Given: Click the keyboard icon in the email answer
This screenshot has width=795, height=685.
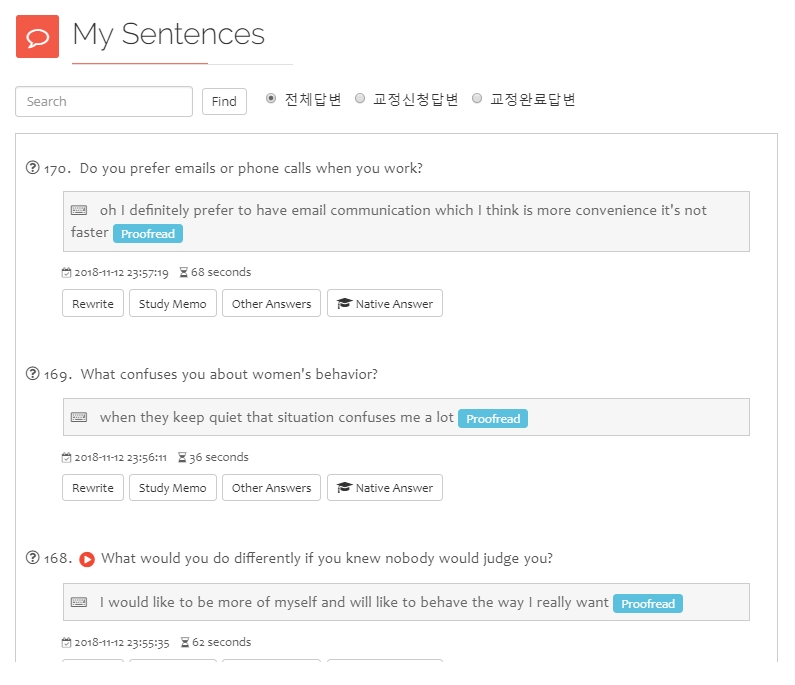Looking at the screenshot, I should [79, 211].
